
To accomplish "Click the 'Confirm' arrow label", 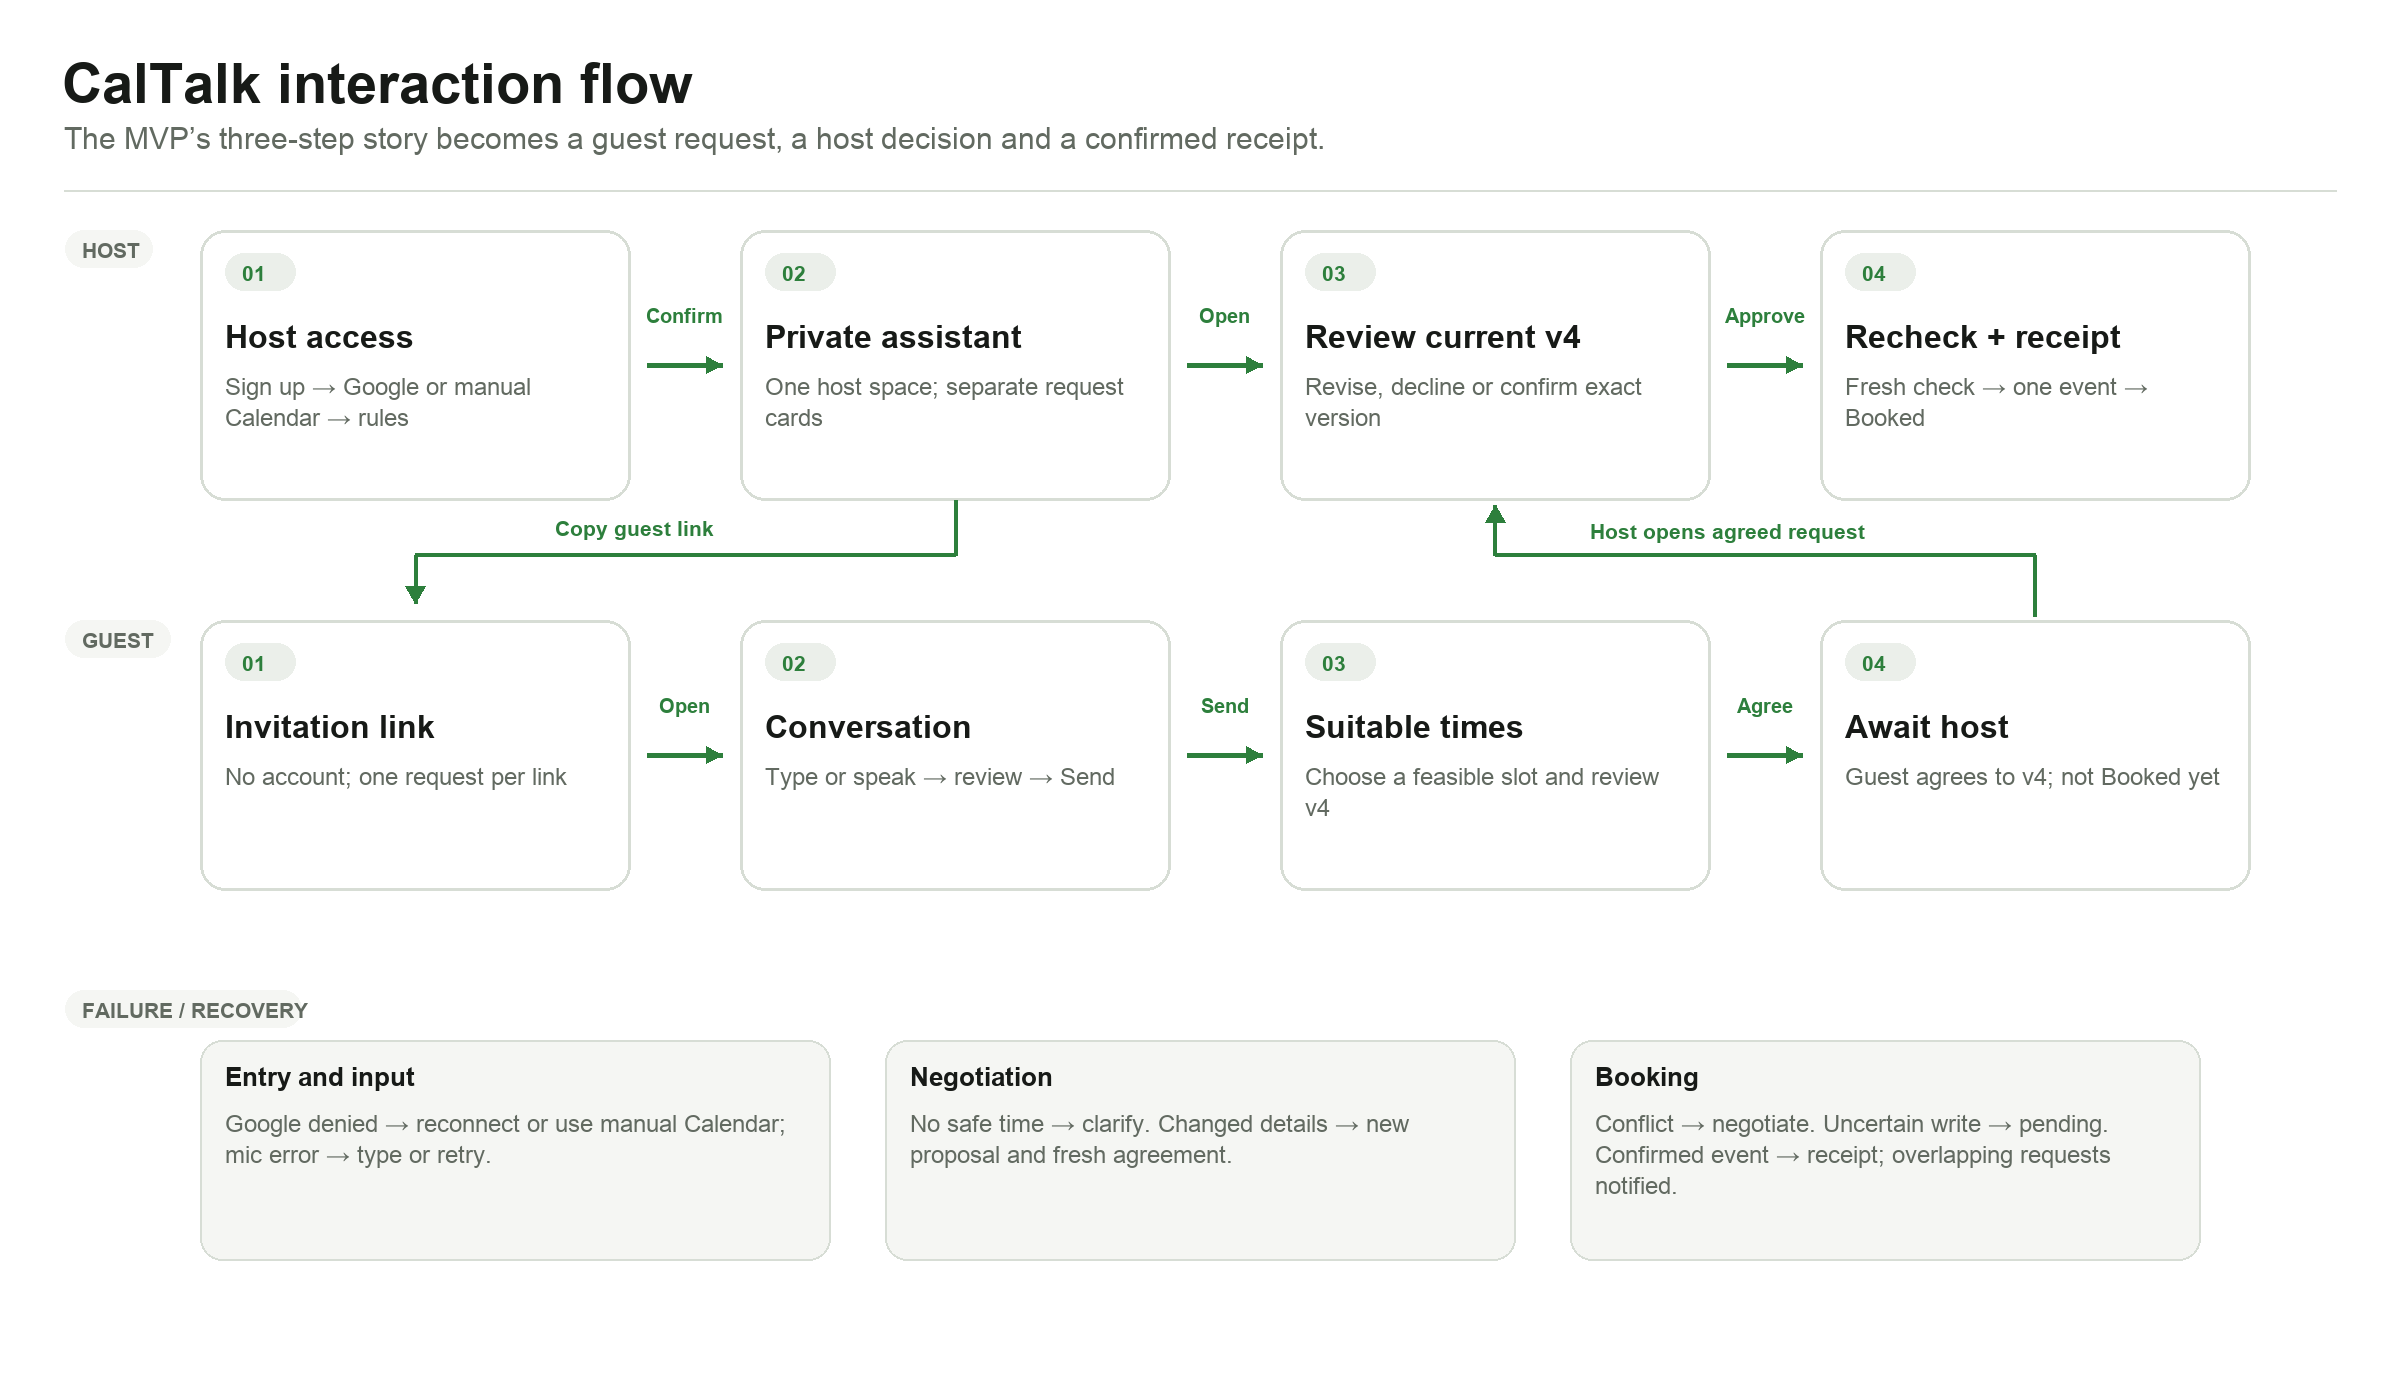I will tap(684, 316).
